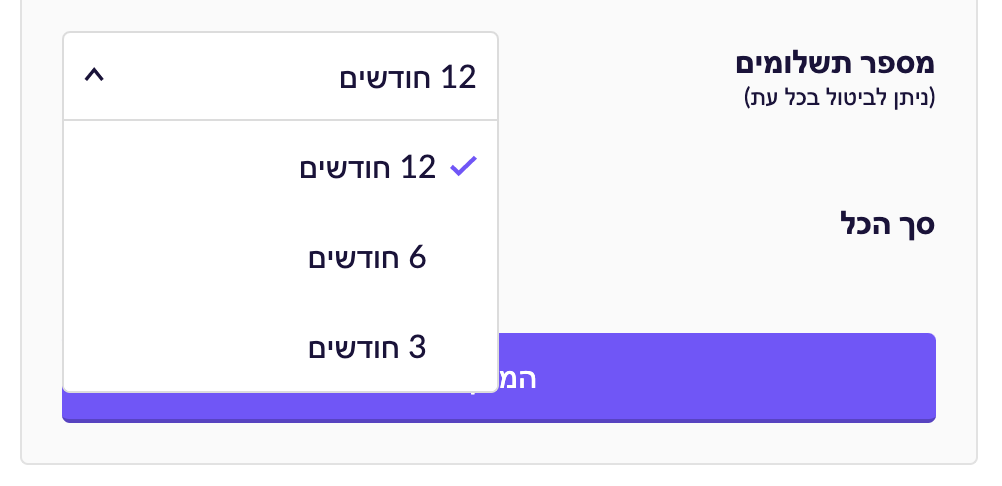Click the סך הכל label

click(x=887, y=223)
